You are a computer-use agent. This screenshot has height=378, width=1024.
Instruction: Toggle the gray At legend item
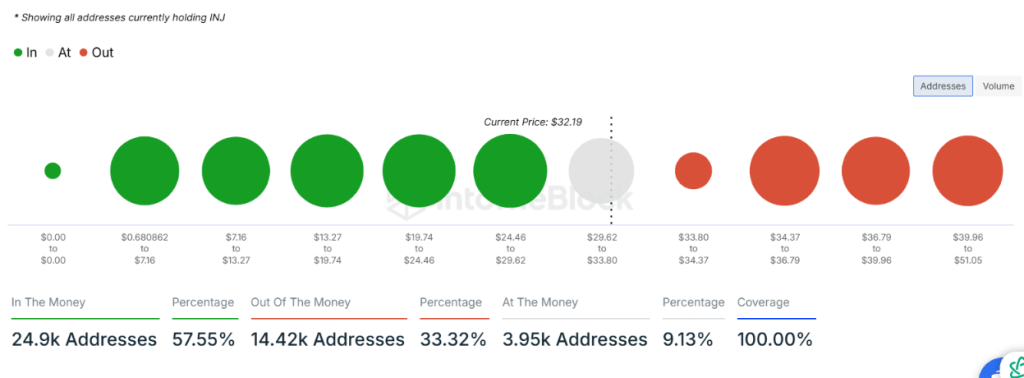[58, 53]
